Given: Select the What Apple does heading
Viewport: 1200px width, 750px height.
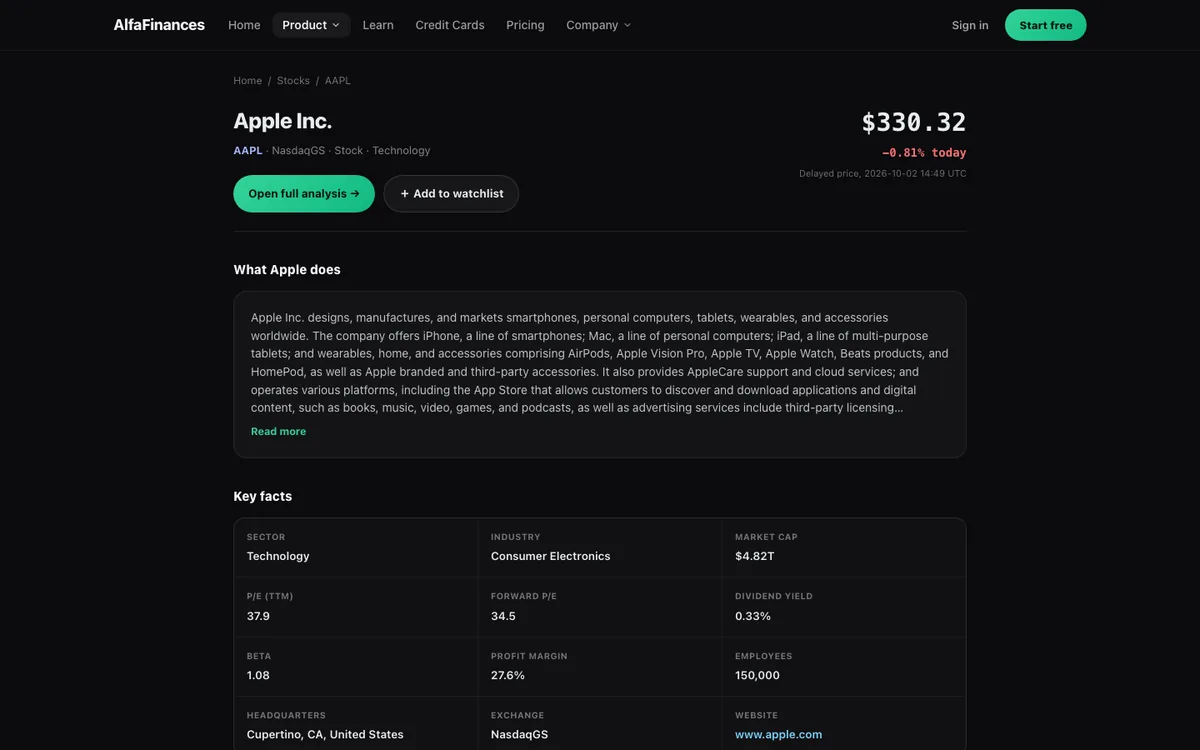Looking at the screenshot, I should pyautogui.click(x=287, y=270).
